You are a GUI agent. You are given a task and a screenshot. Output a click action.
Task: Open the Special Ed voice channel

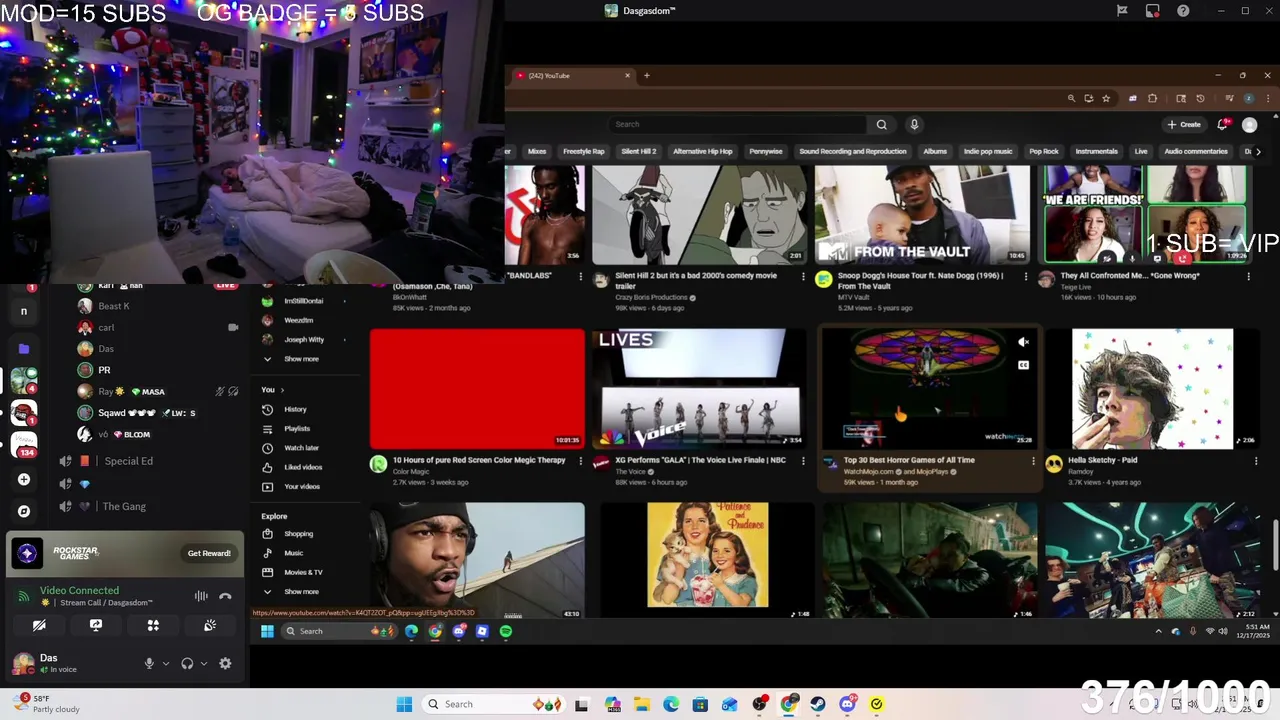(128, 461)
